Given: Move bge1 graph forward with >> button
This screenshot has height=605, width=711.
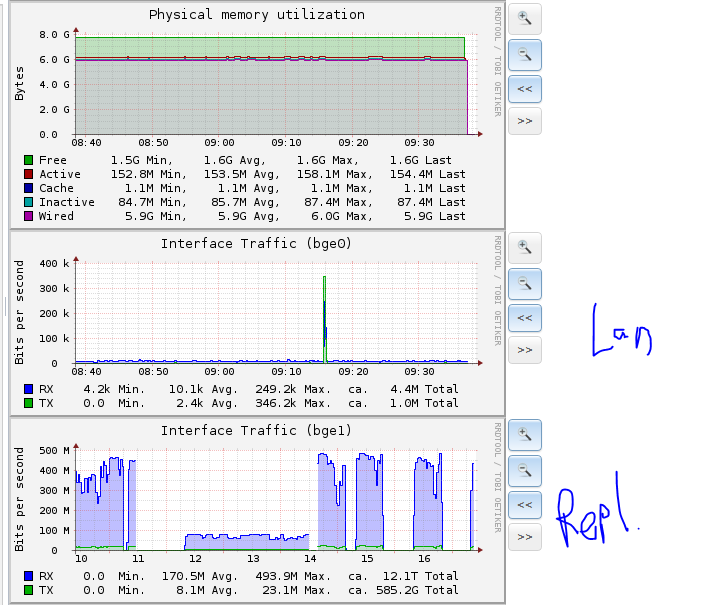Looking at the screenshot, I should coord(525,537).
